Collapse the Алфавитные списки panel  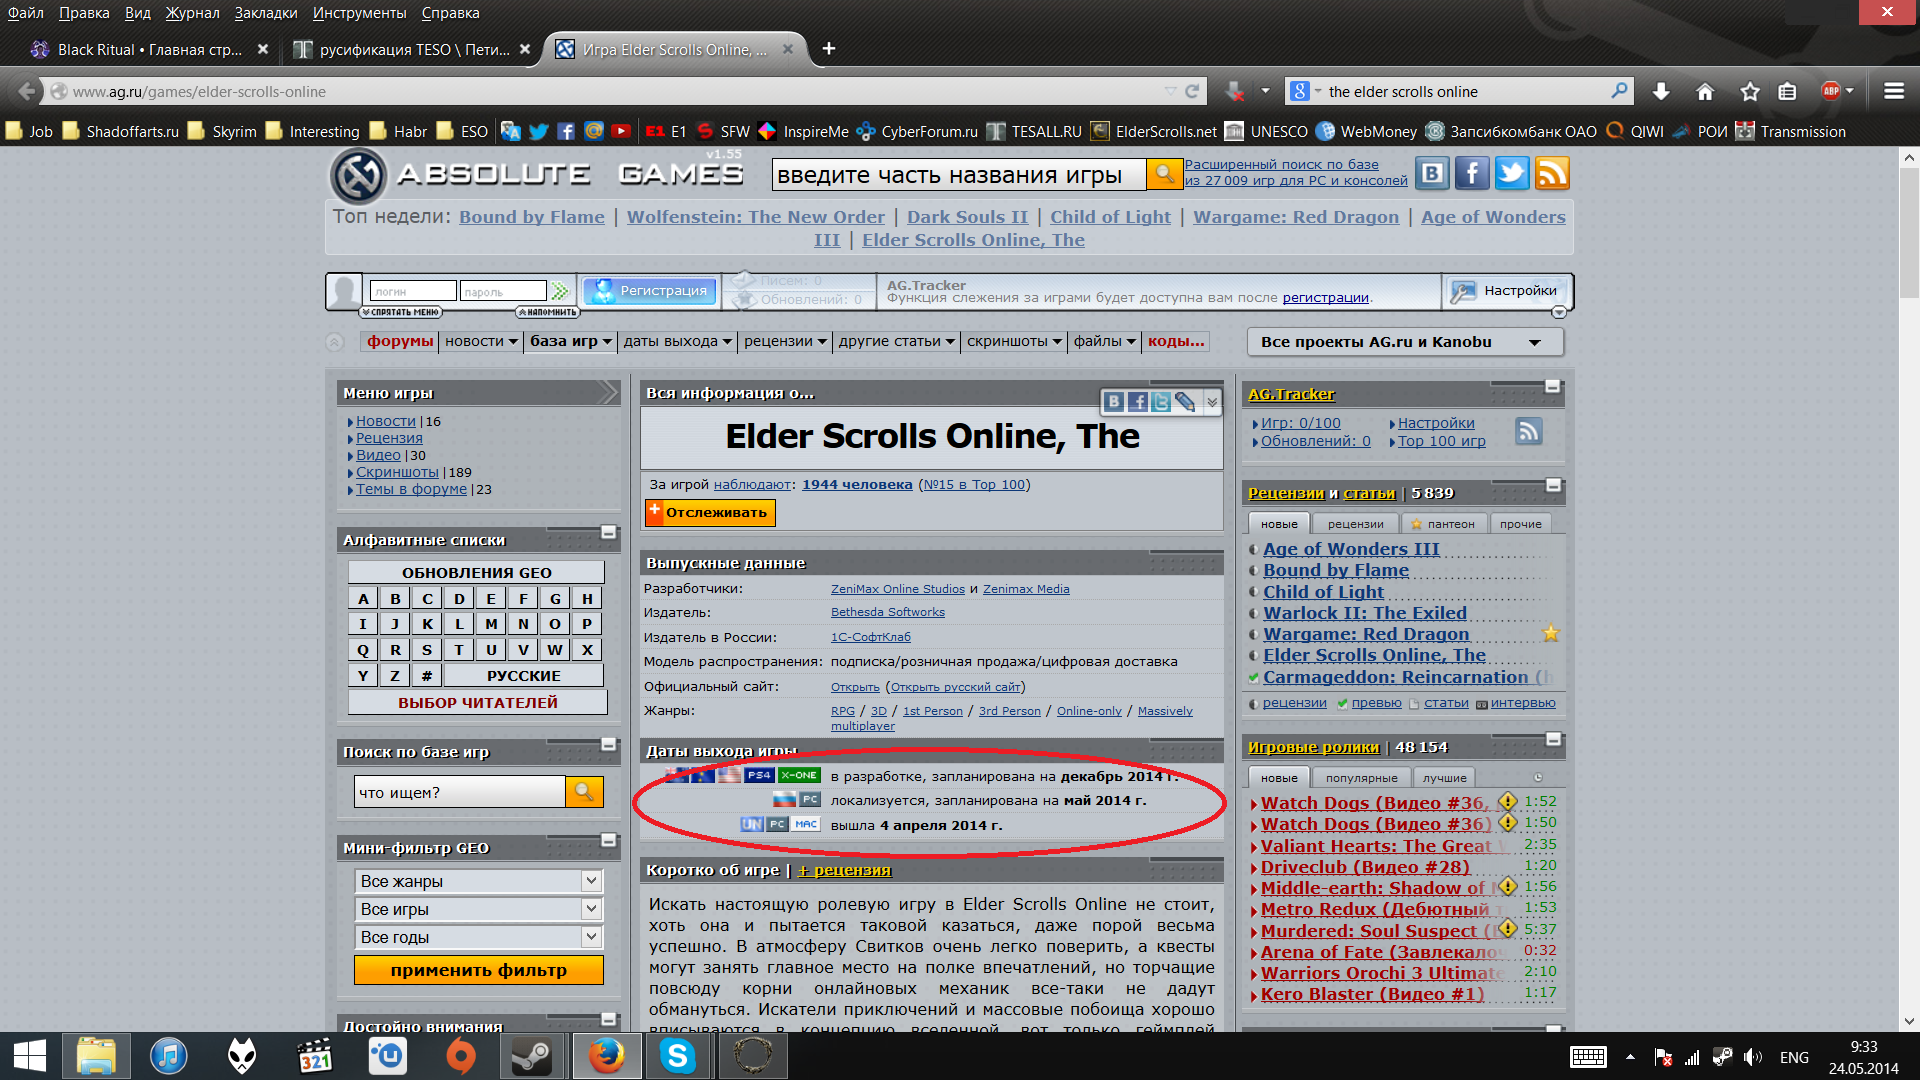pos(608,533)
